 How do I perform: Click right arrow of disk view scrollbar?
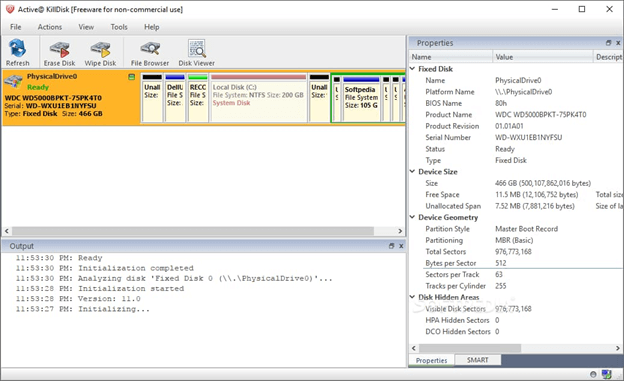tap(400, 231)
